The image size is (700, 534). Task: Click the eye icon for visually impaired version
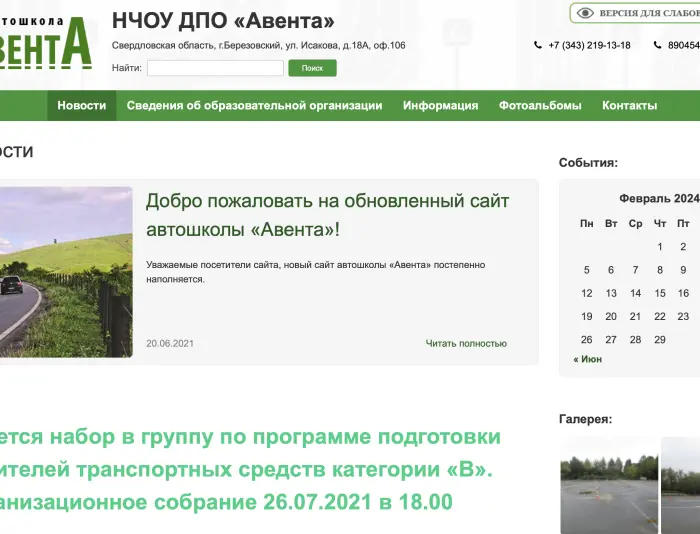pos(585,13)
